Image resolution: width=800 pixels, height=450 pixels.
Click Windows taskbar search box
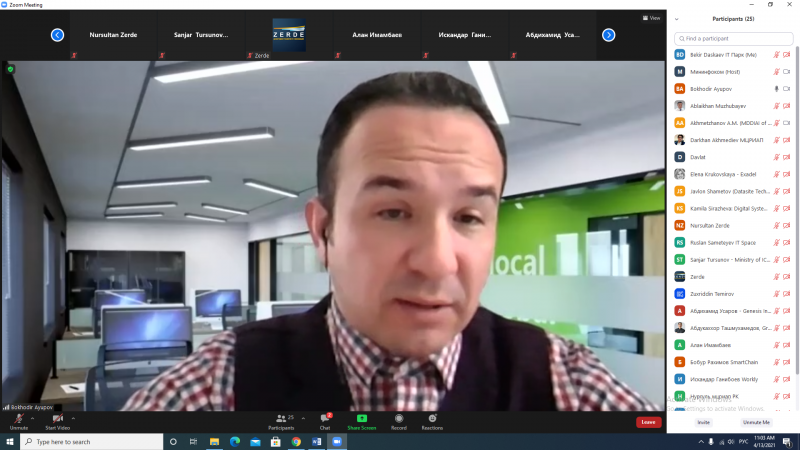92,442
